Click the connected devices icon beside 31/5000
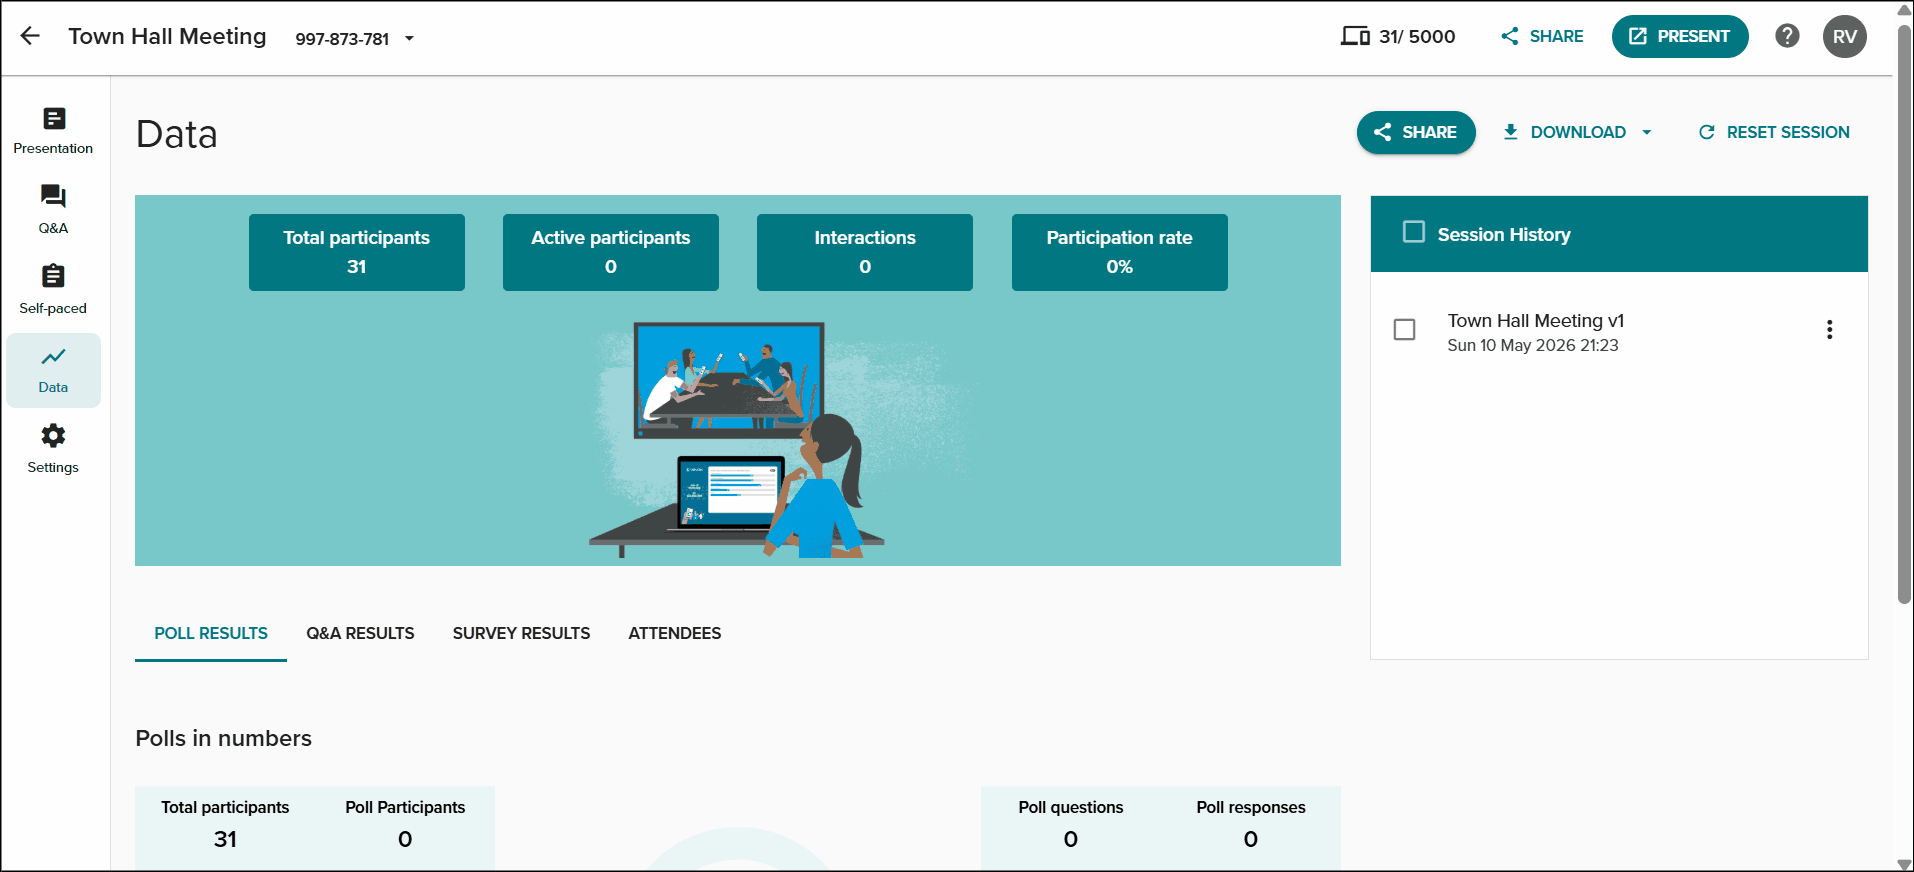 pyautogui.click(x=1355, y=36)
